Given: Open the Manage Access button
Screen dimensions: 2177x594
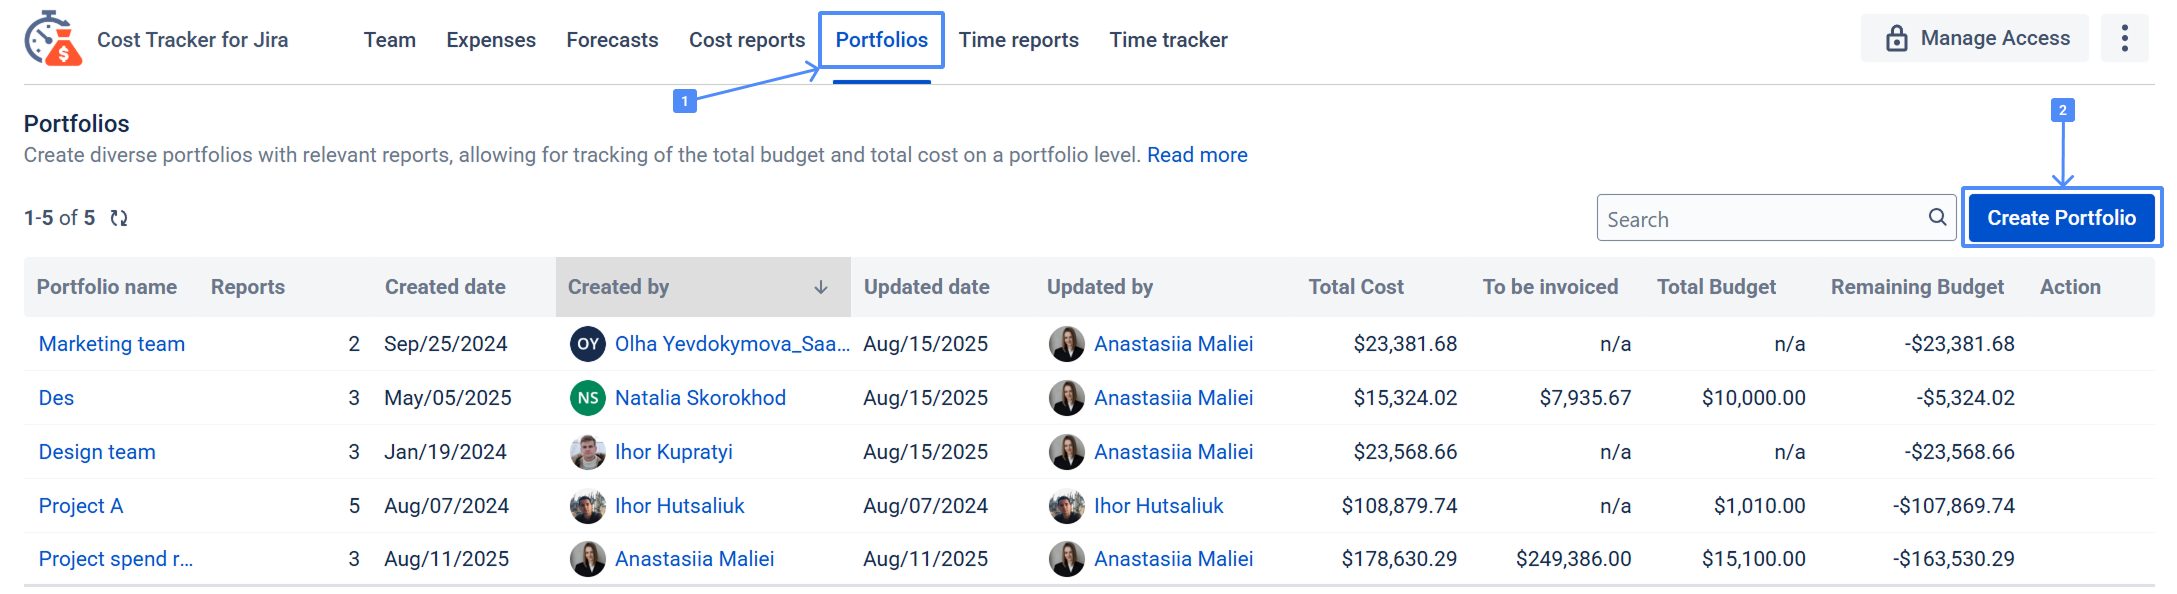Looking at the screenshot, I should (1975, 39).
